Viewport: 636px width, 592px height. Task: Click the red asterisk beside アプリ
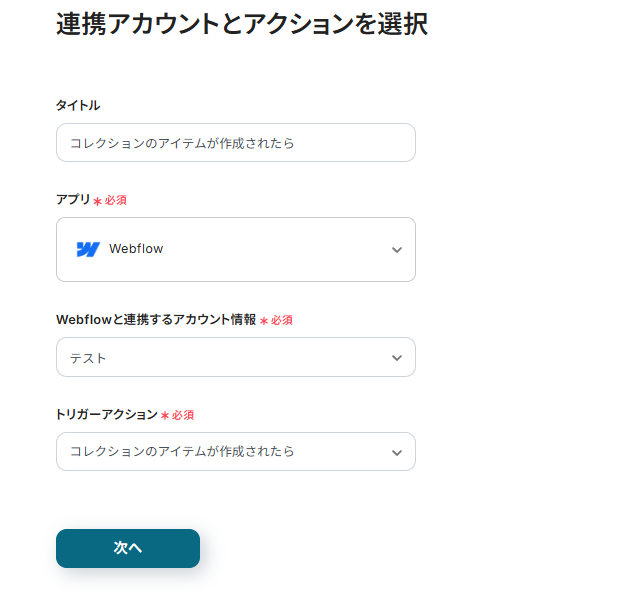(97, 201)
